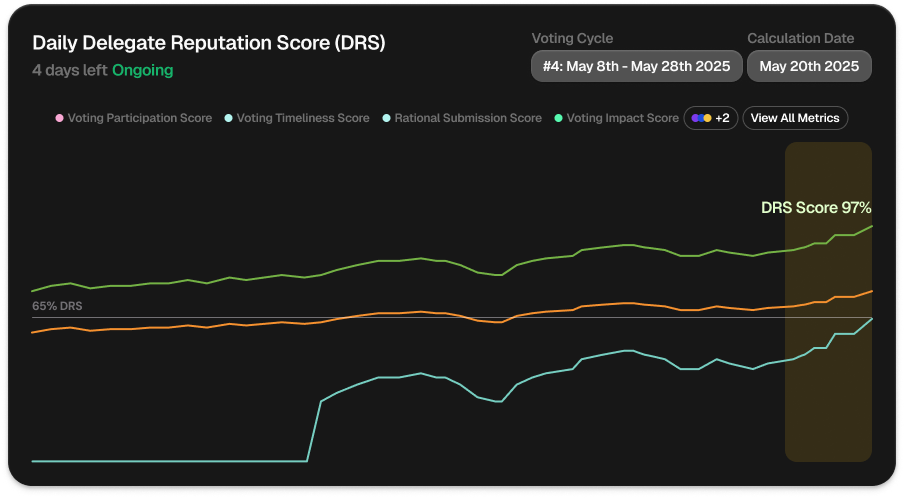
Task: Click the 4 days left text
Action: tap(69, 71)
